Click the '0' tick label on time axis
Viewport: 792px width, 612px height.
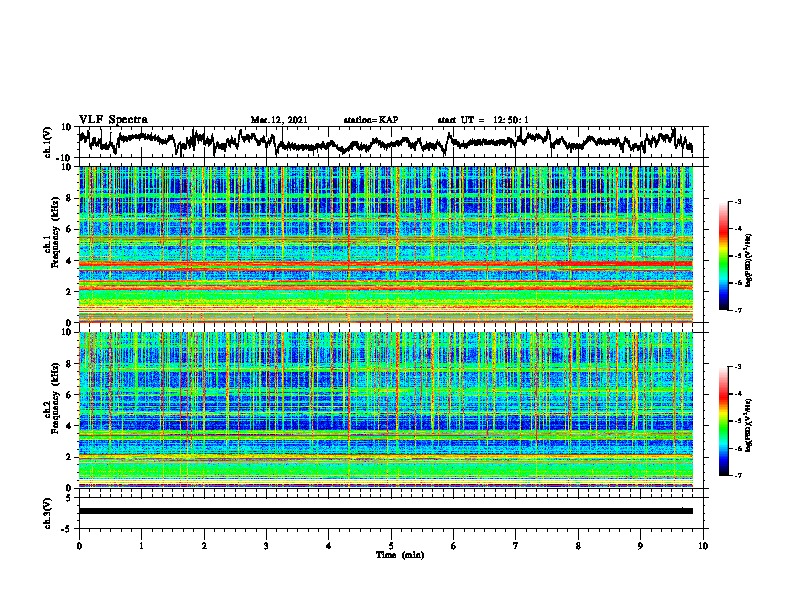(79, 546)
